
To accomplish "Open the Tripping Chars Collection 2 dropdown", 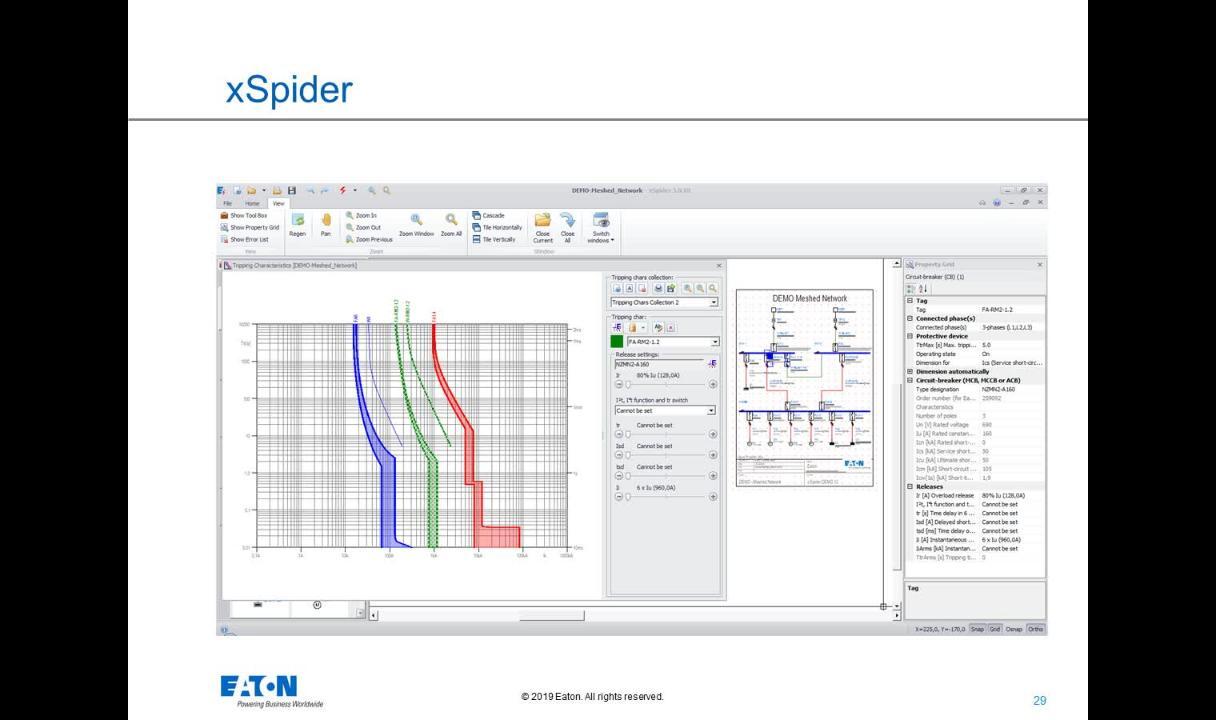I will [x=713, y=302].
